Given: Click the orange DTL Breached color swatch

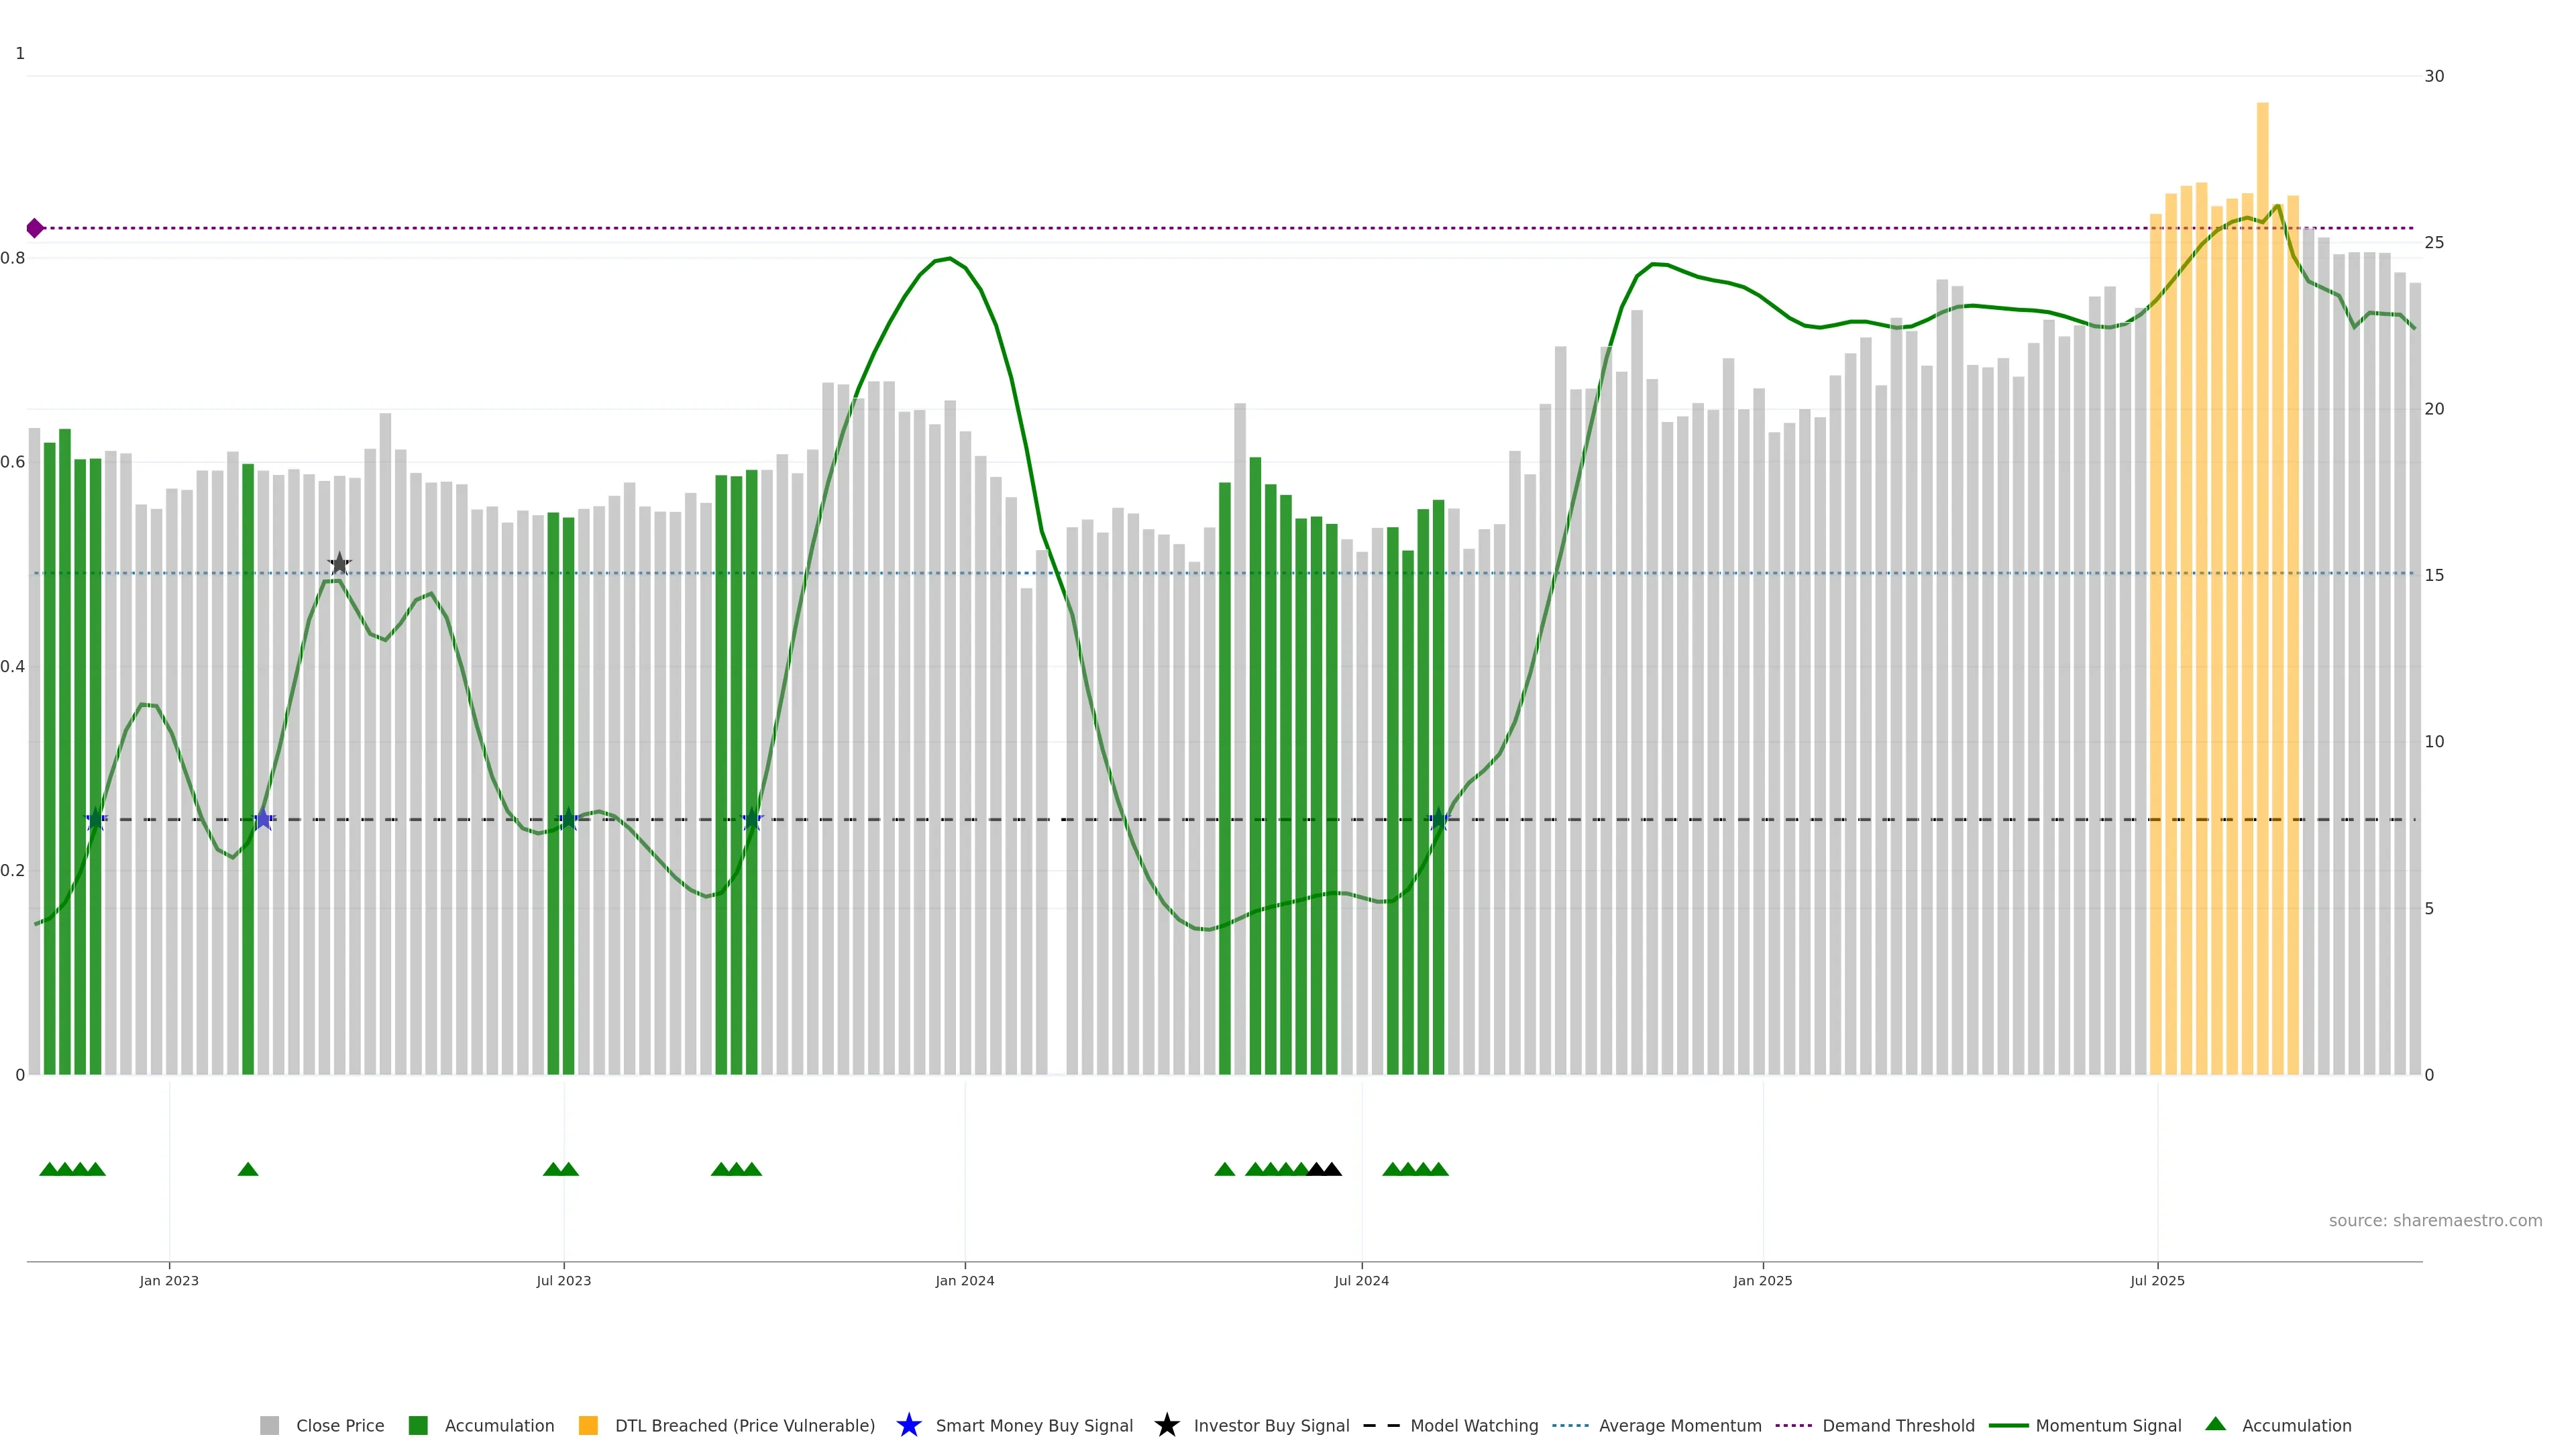Looking at the screenshot, I should pyautogui.click(x=588, y=1425).
